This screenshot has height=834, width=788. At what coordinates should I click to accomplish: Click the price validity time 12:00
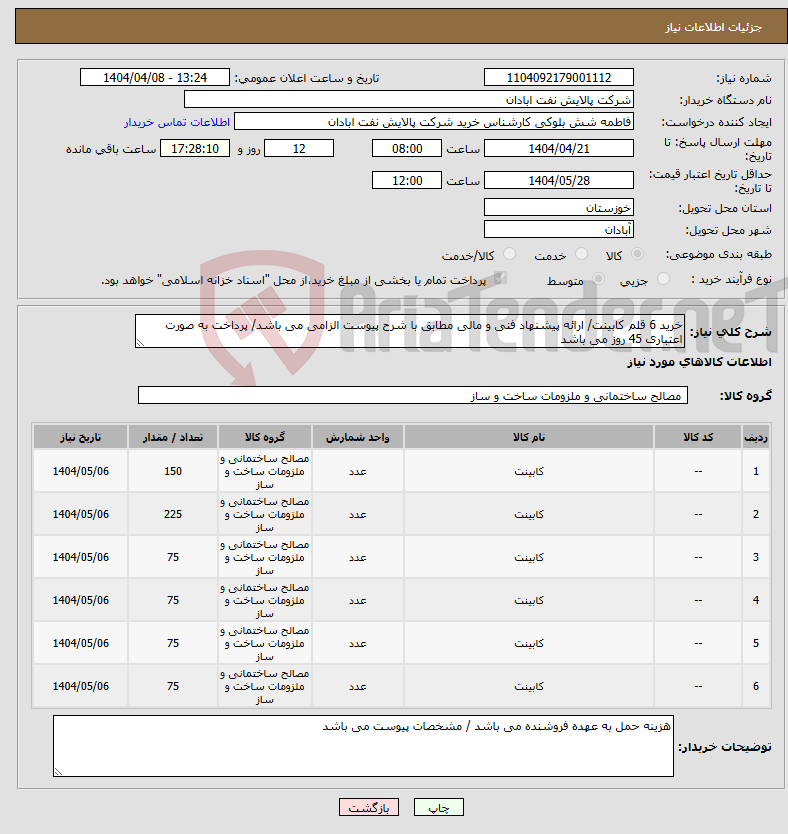(407, 180)
